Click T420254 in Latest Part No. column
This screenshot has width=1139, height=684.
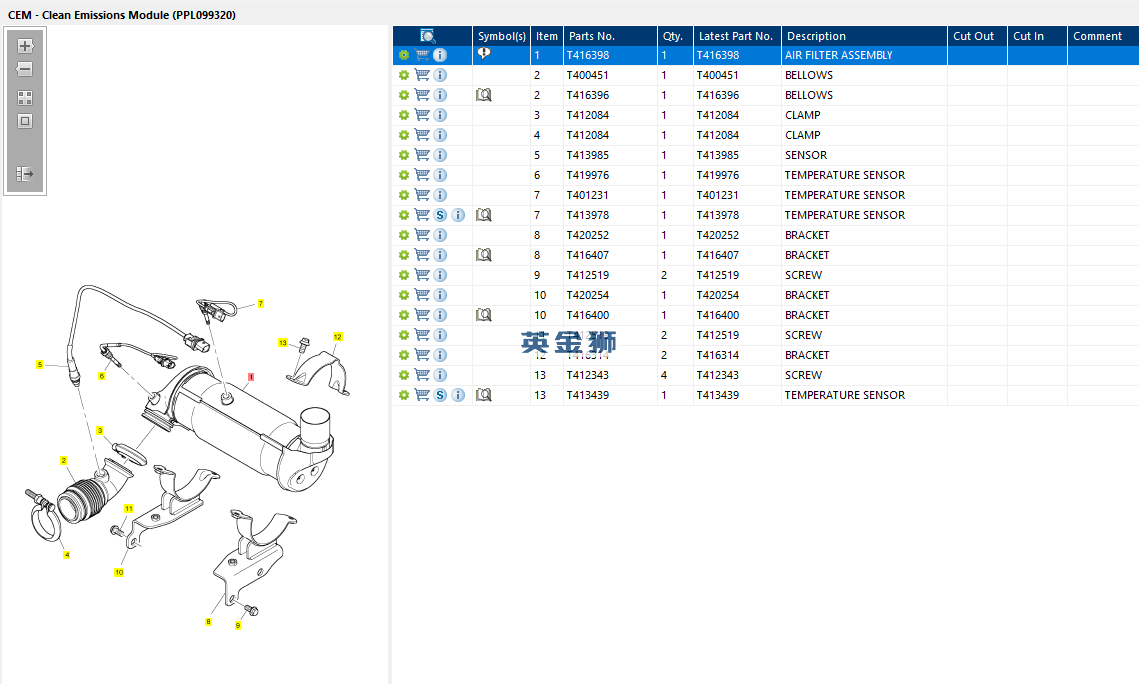(718, 295)
